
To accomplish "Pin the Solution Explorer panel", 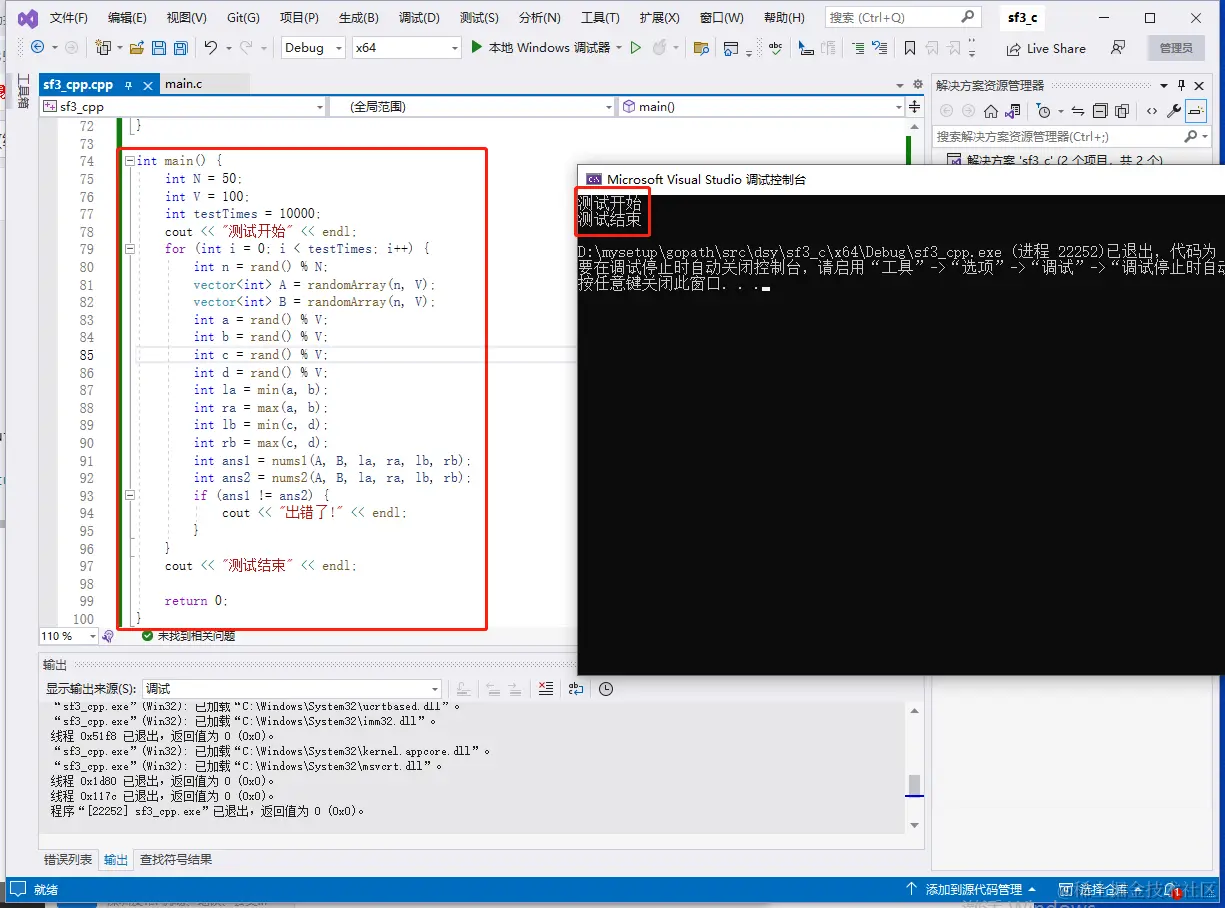I will [x=1181, y=86].
